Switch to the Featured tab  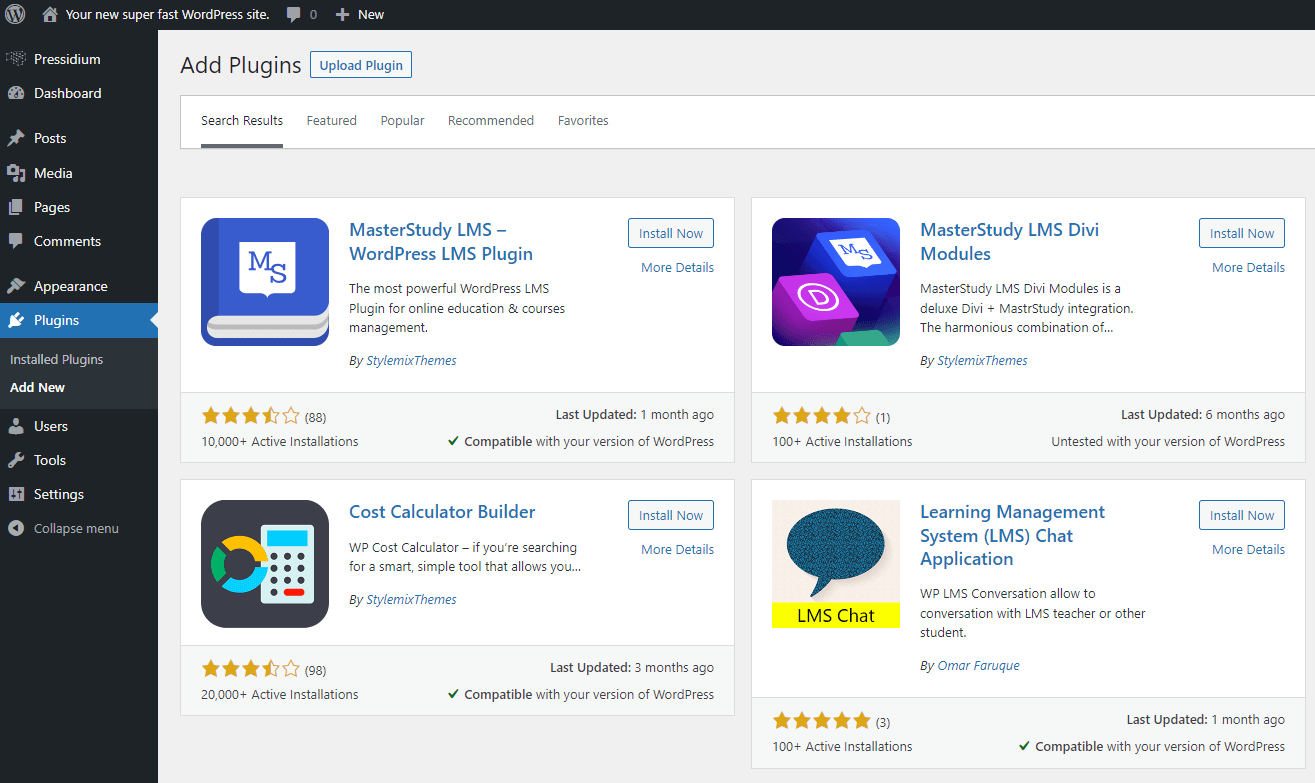[332, 121]
